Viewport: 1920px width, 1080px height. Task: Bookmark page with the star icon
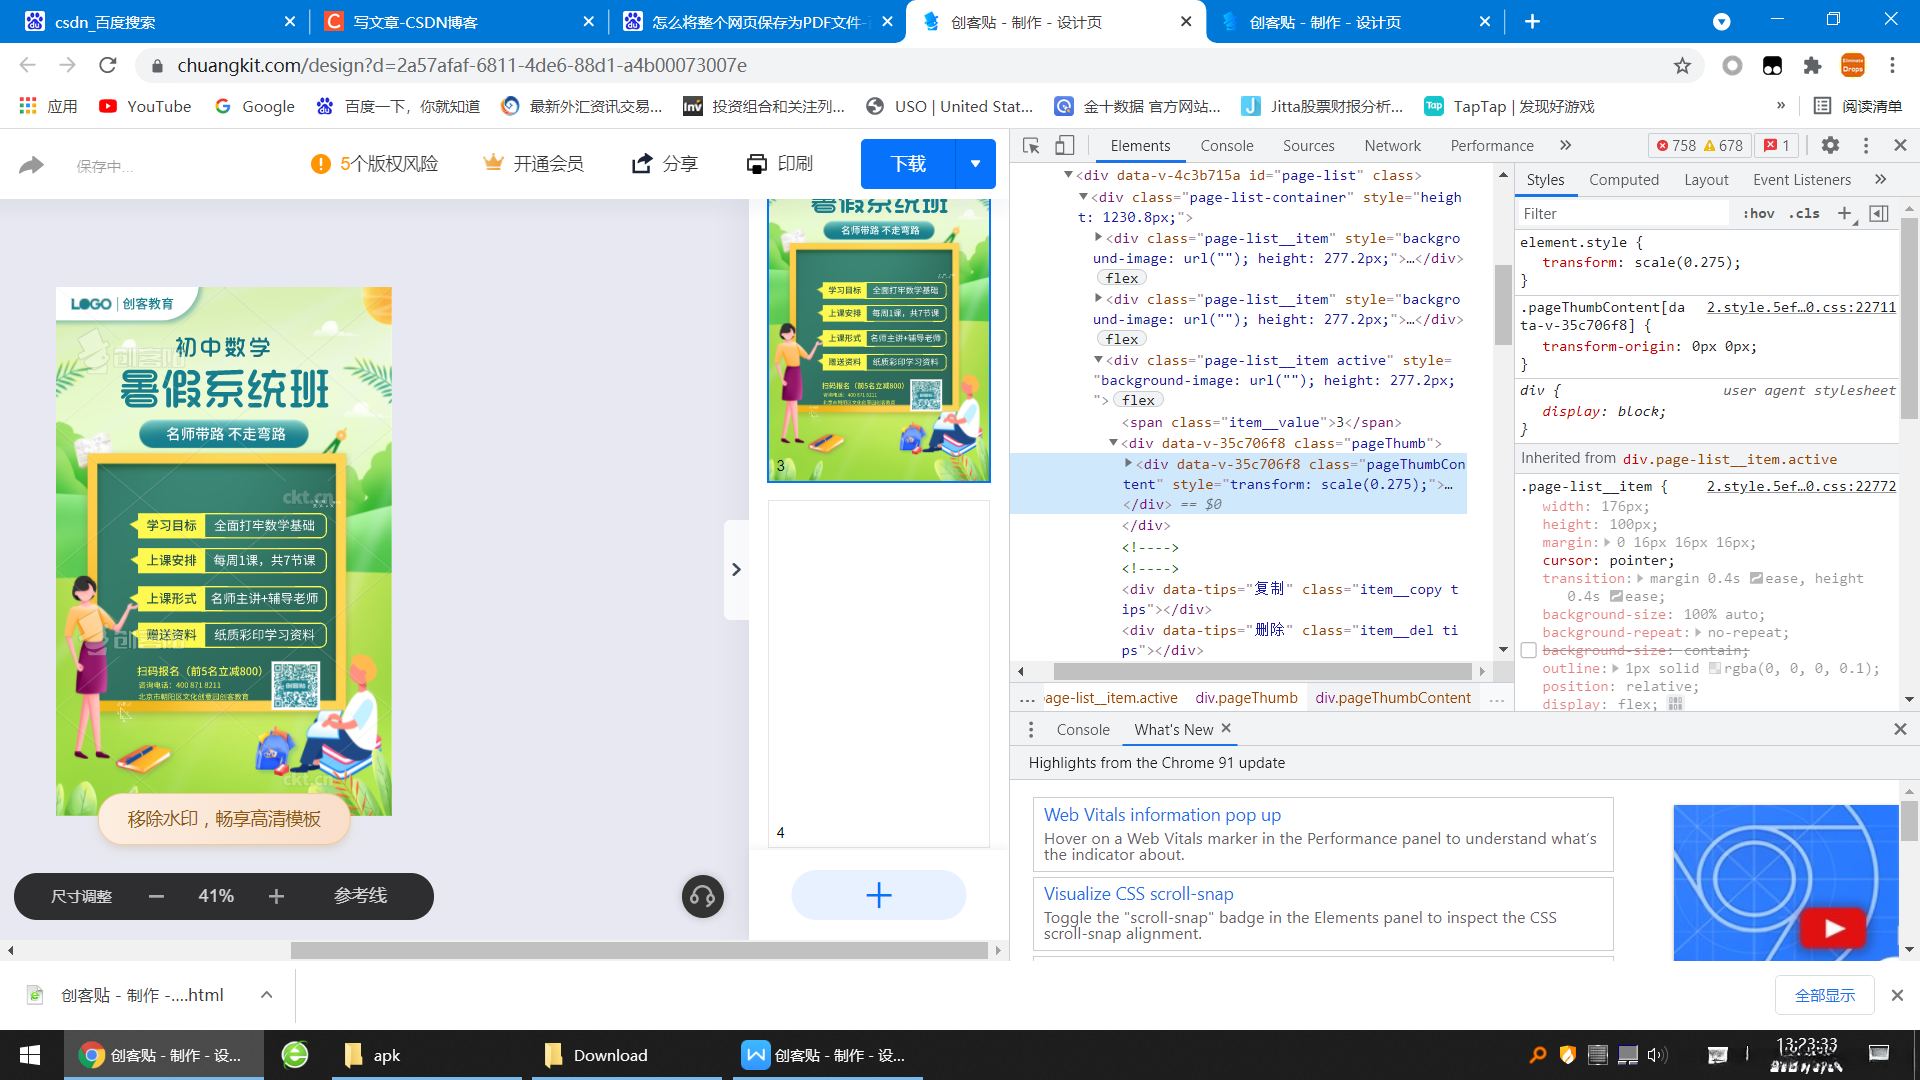click(x=1682, y=66)
